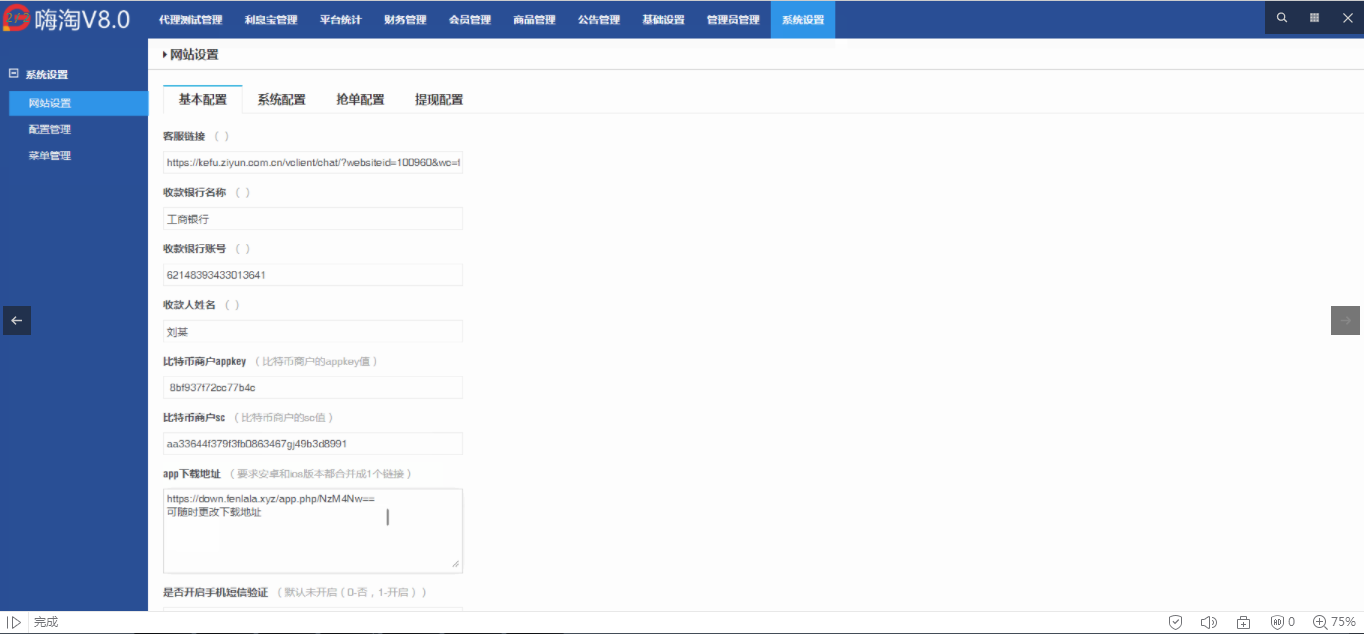This screenshot has width=1364, height=634.
Task: Open 财务管理 in the top menu
Action: click(405, 20)
